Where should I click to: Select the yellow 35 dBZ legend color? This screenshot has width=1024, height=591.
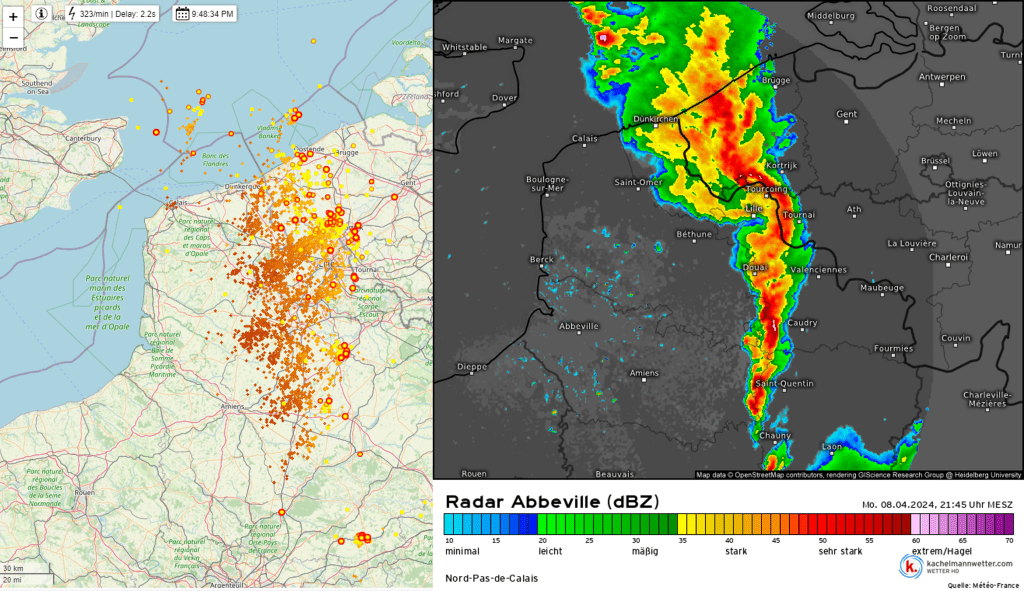click(x=684, y=523)
